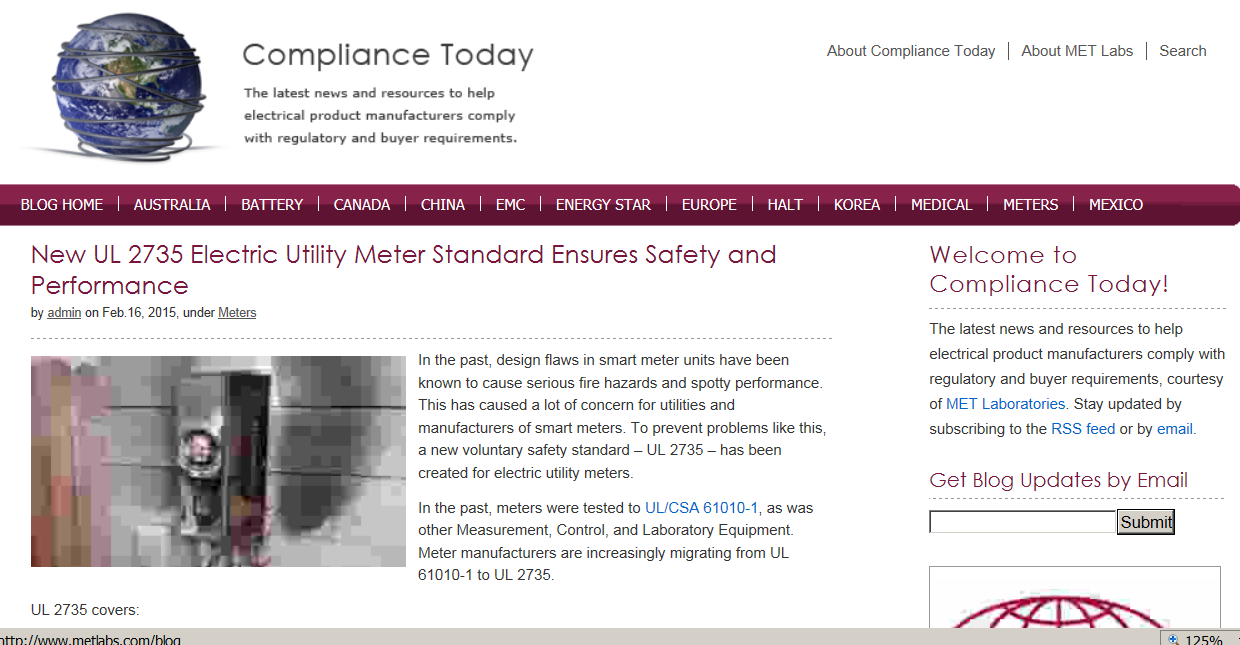Click the email subscription text field

click(x=1022, y=522)
